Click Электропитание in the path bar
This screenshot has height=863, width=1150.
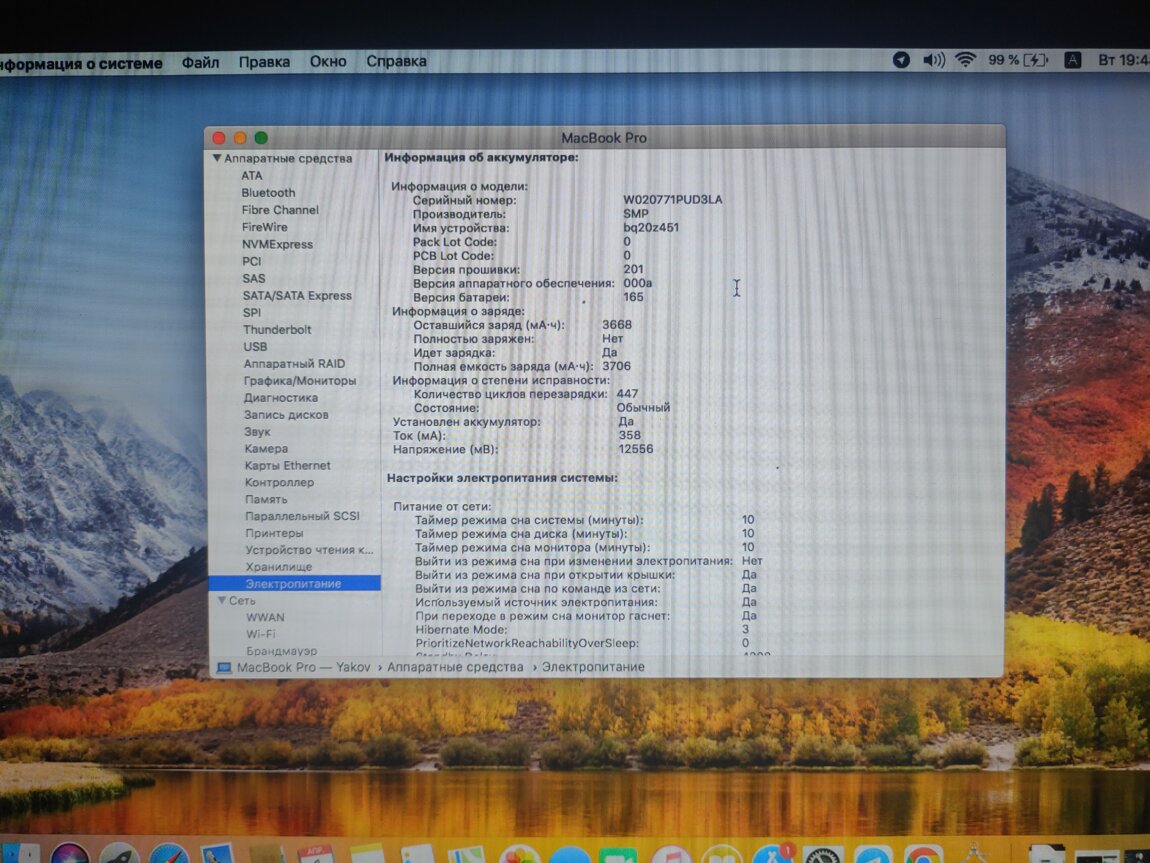[x=593, y=667]
